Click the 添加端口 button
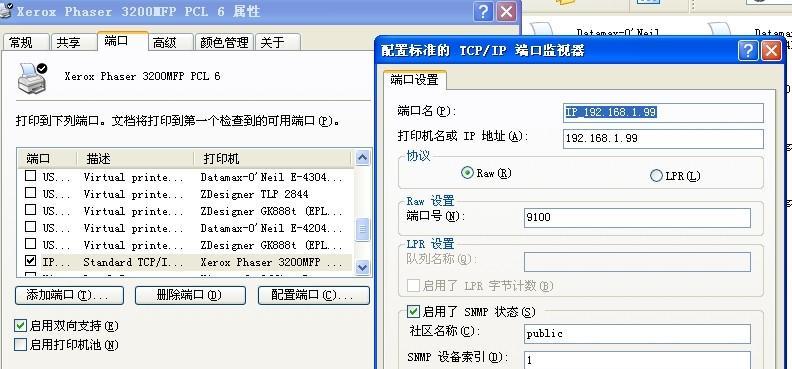This screenshot has width=792, height=369. (69, 295)
